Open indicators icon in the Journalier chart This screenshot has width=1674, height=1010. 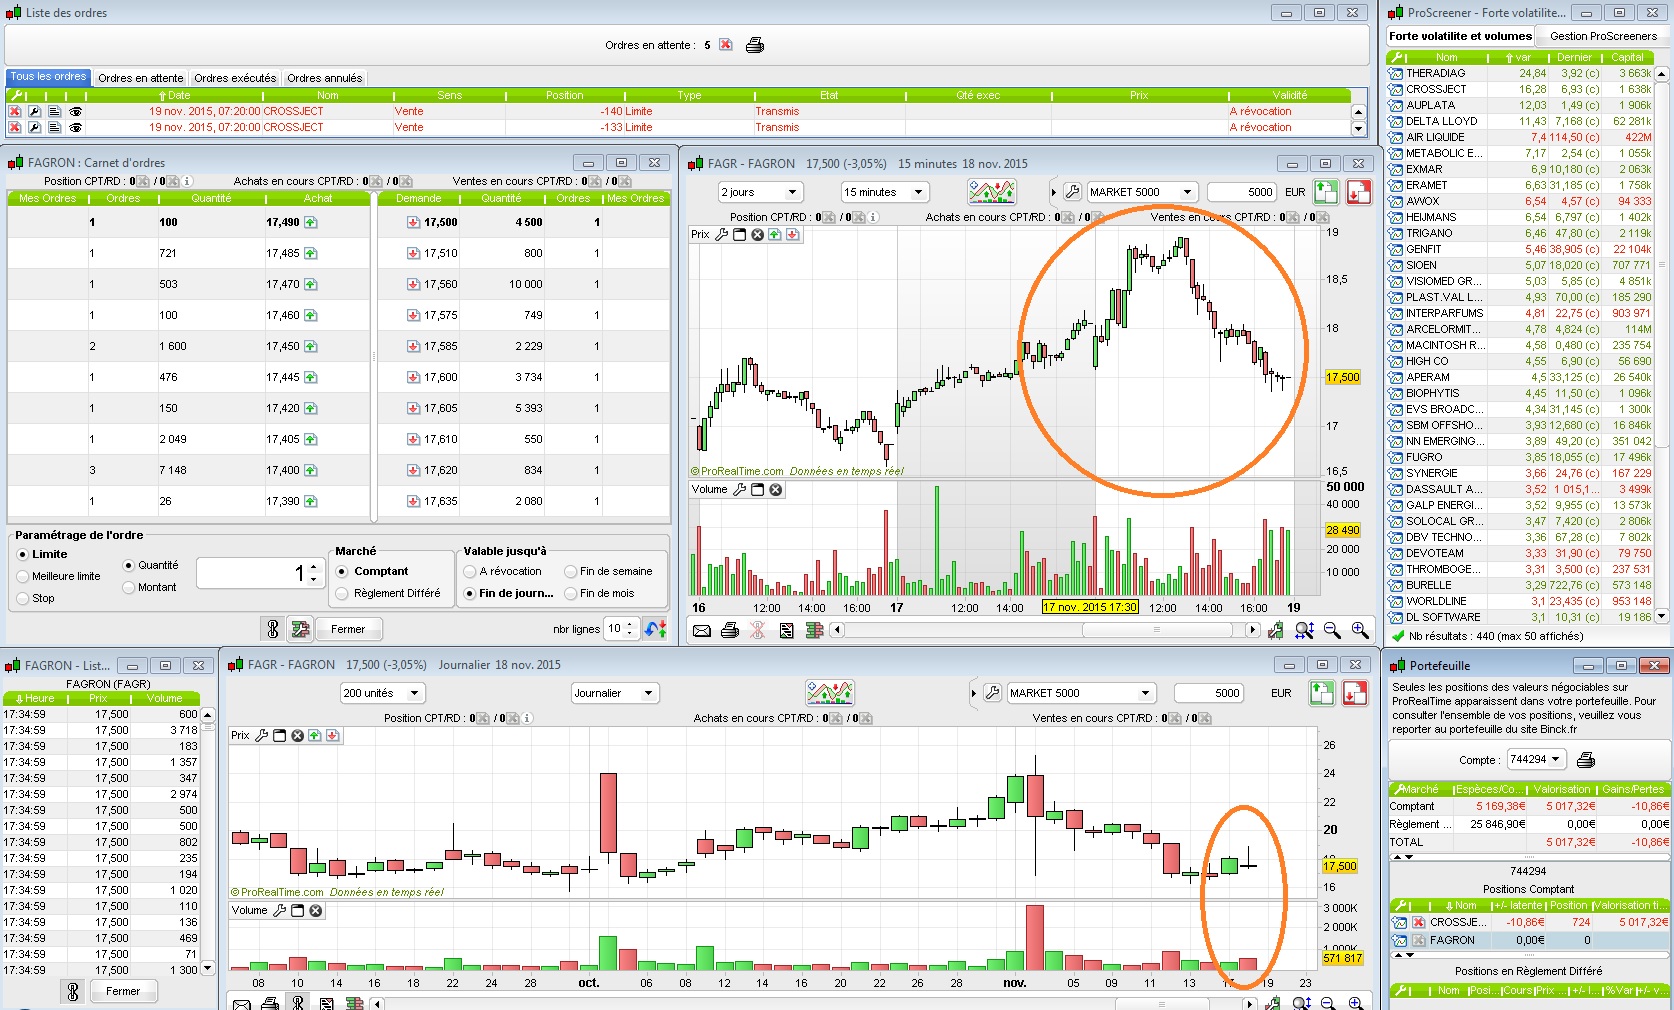pyautogui.click(x=830, y=693)
